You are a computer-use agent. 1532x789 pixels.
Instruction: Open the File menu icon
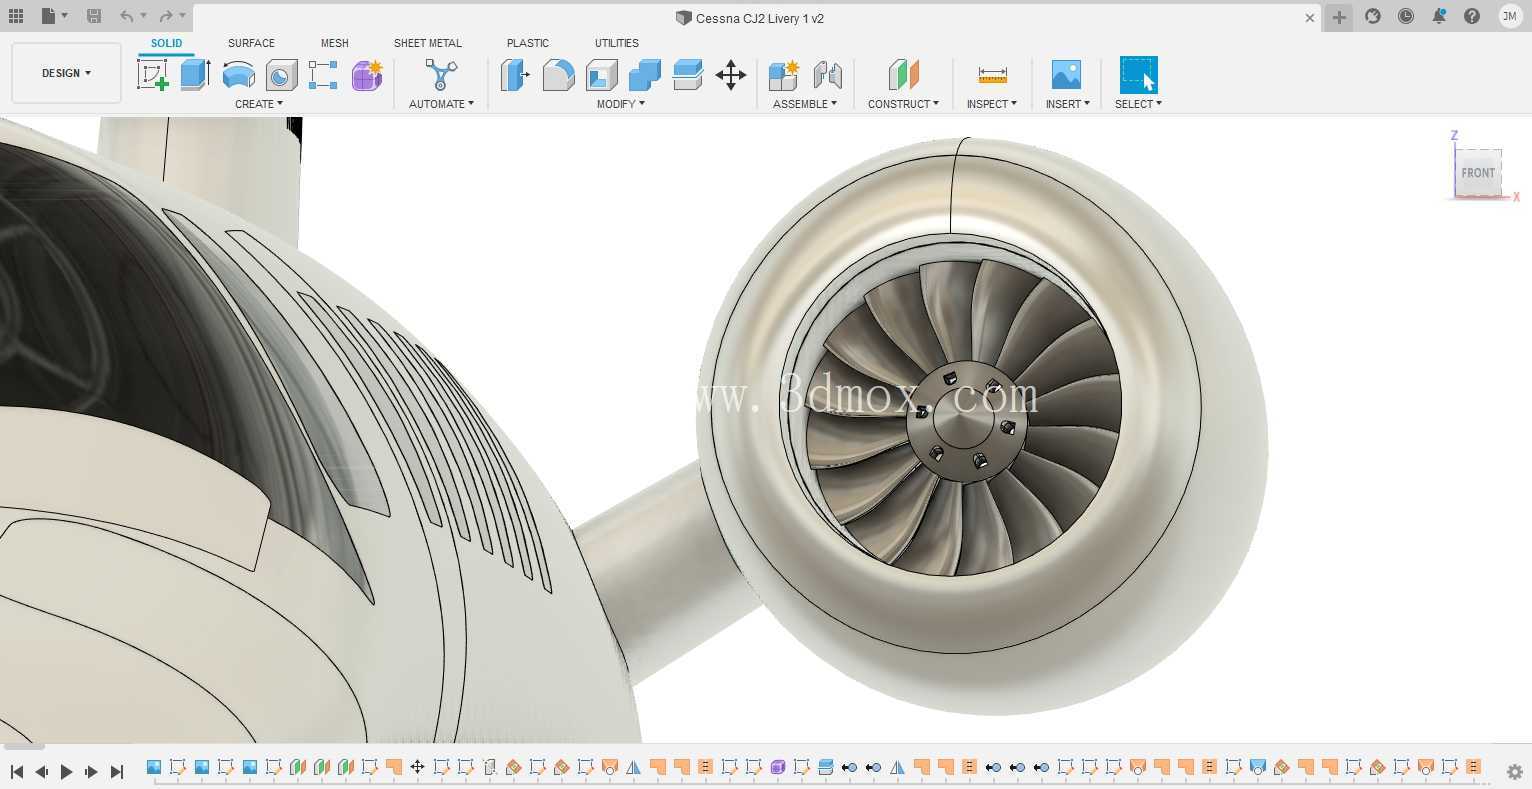coord(54,16)
